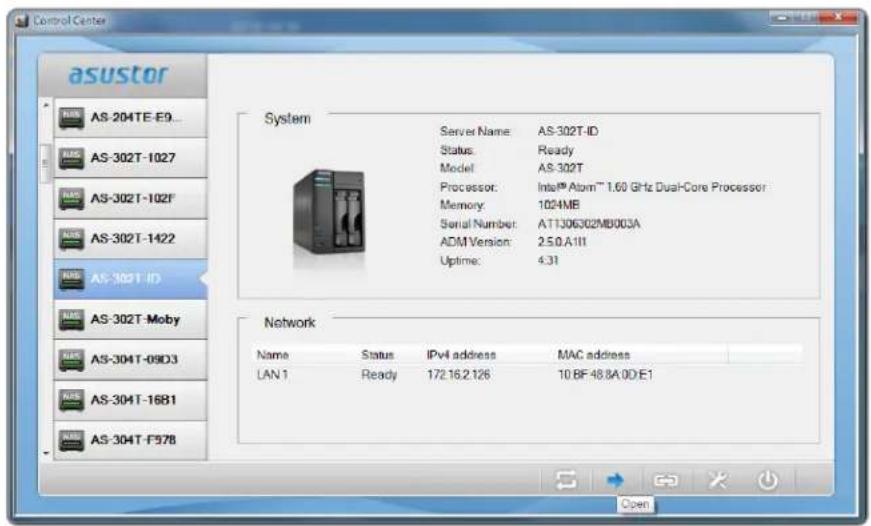Click the Intel Atom processor description
871x526 pixels.
click(652, 187)
